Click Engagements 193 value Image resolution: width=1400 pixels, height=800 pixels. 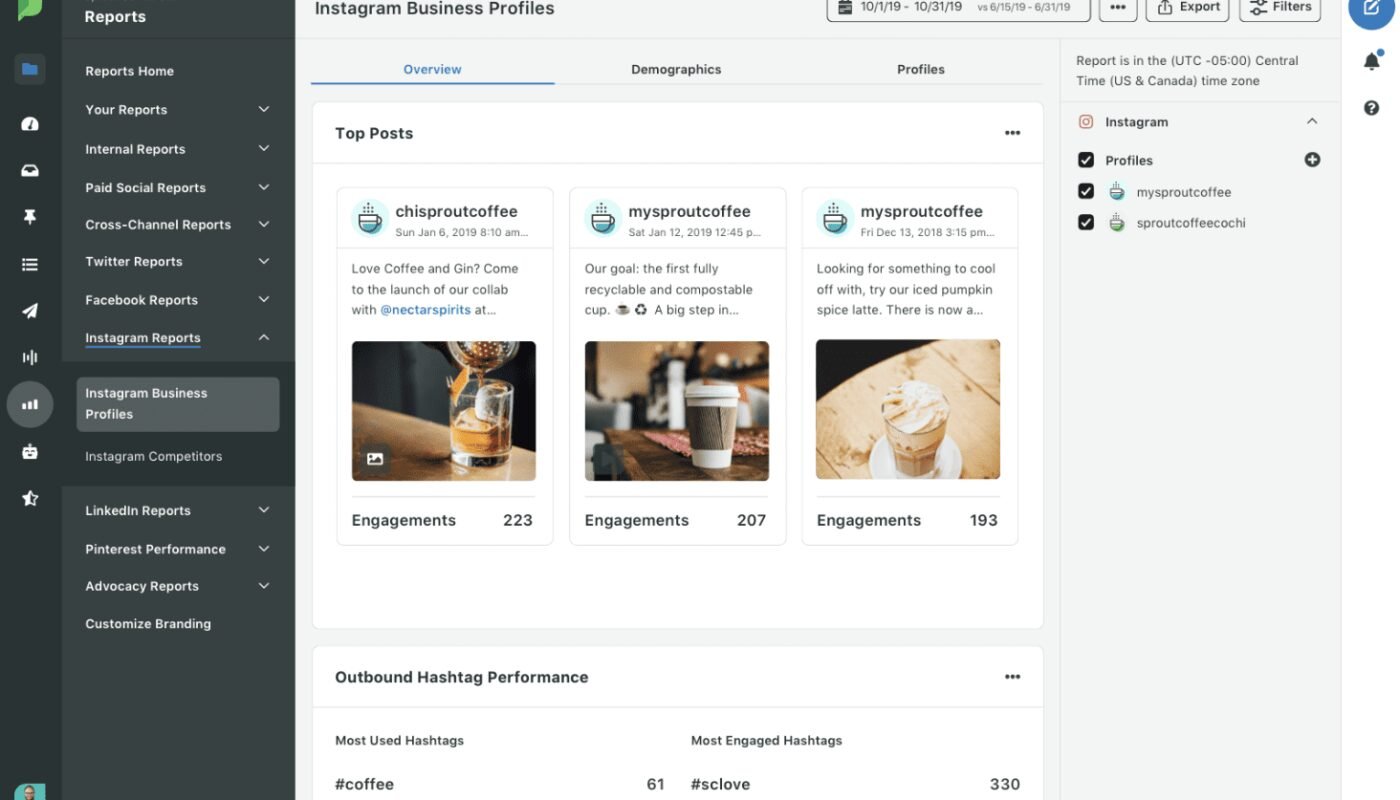pyautogui.click(x=983, y=520)
